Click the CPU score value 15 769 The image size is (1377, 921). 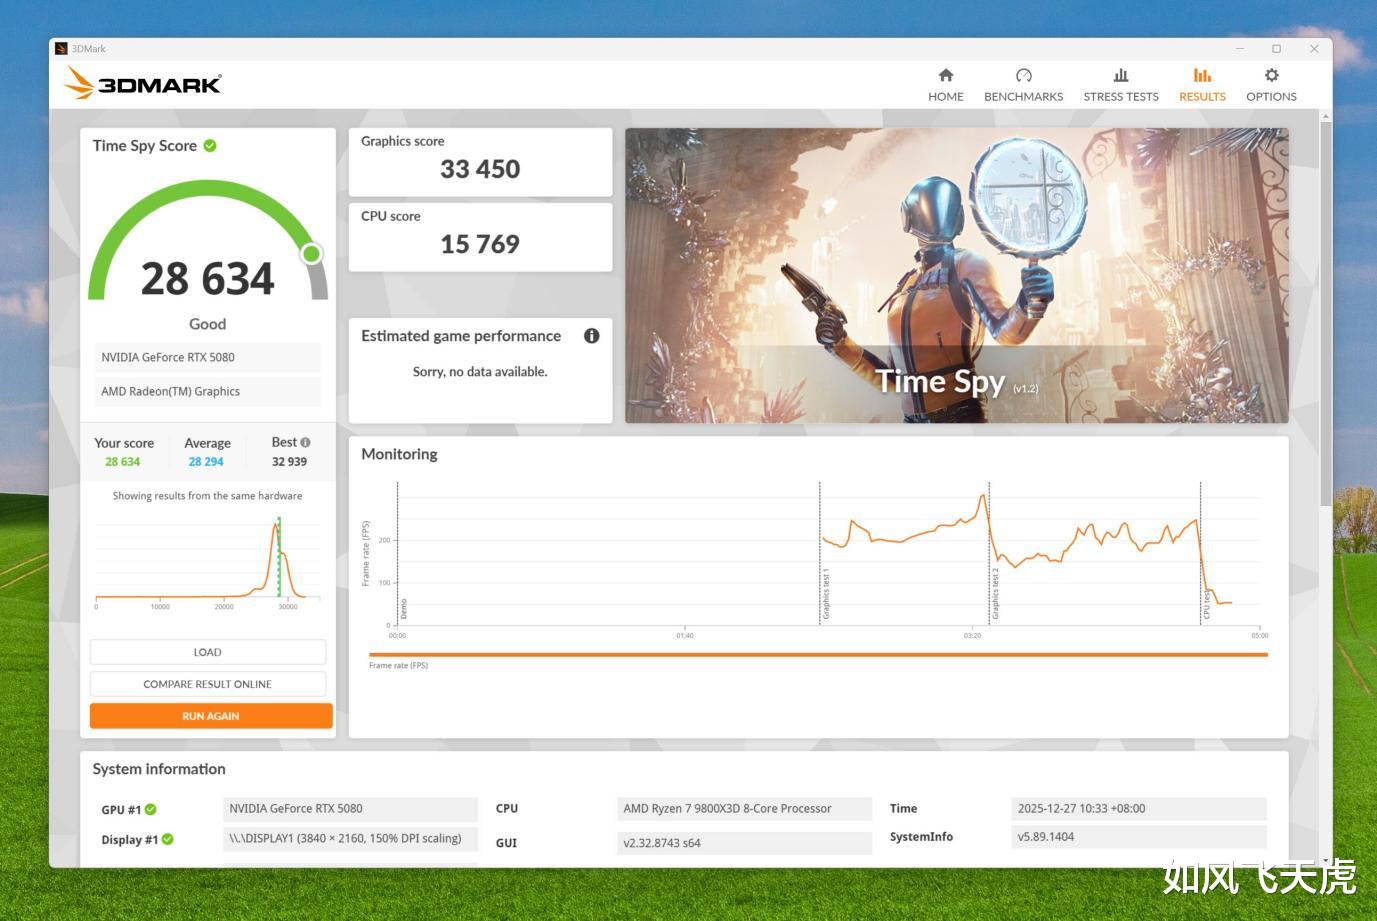coord(480,244)
